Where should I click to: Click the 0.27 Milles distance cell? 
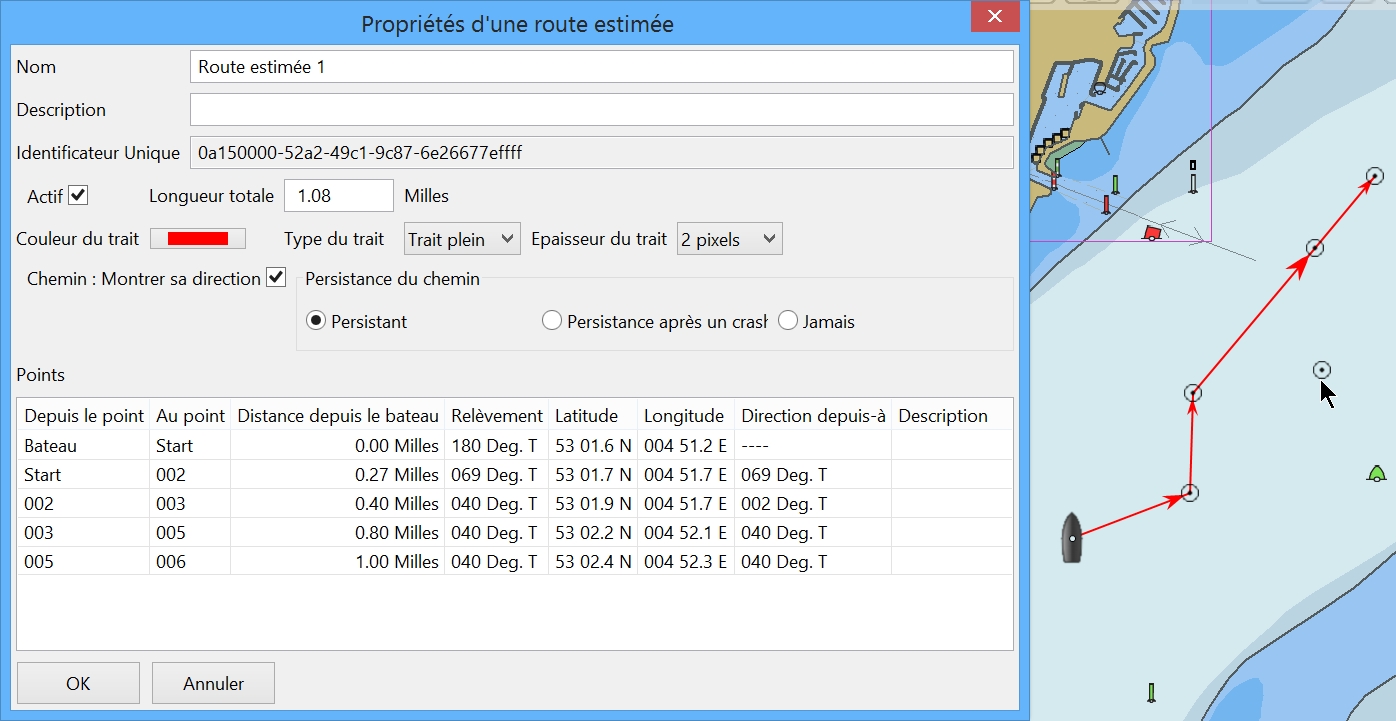pos(338,474)
